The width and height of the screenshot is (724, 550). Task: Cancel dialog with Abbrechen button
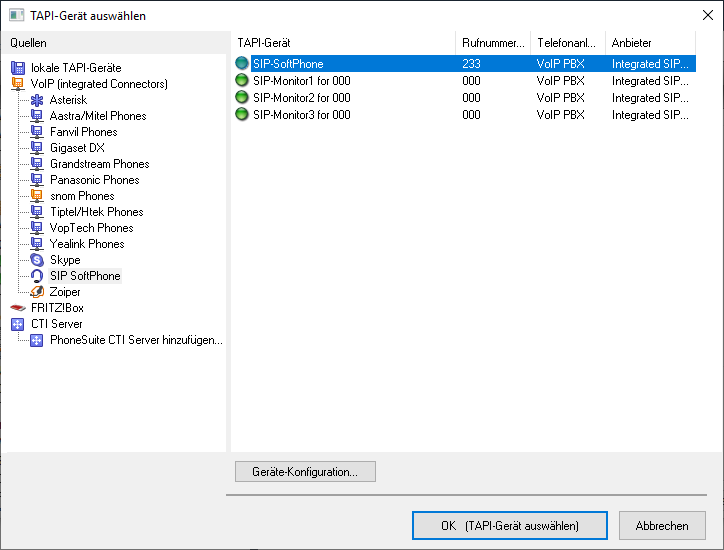662,525
